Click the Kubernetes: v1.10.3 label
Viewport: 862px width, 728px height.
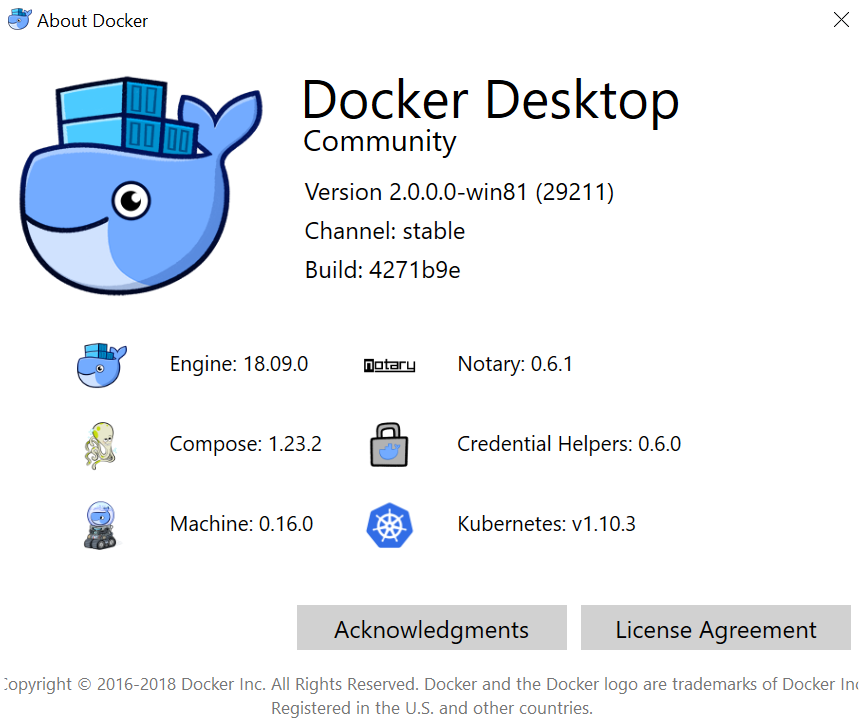(x=546, y=524)
